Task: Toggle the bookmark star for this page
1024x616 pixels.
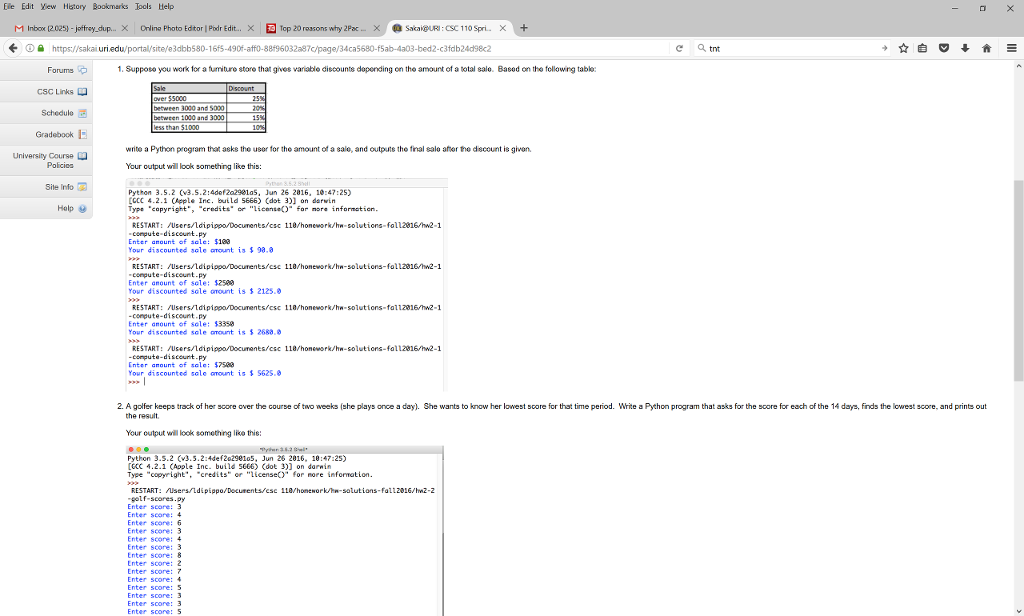Action: (x=904, y=48)
